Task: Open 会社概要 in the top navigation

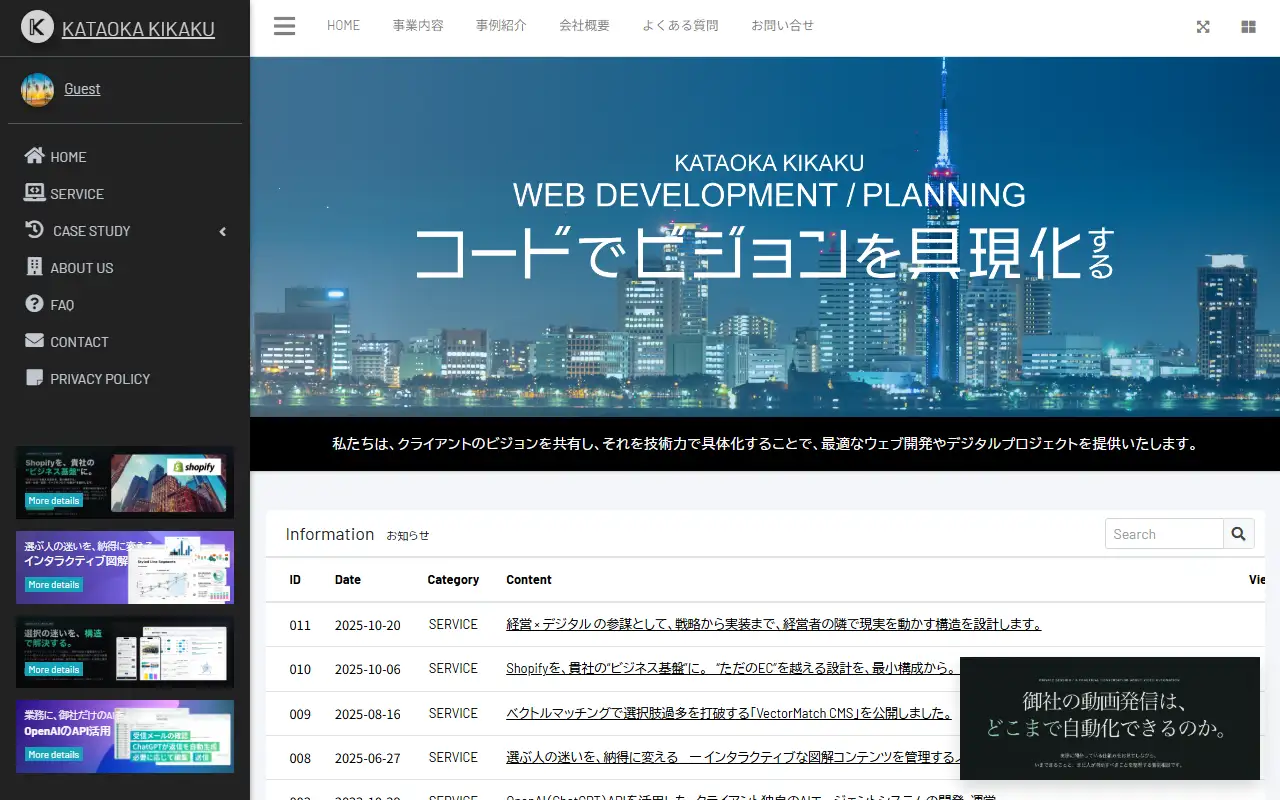Action: 584,26
